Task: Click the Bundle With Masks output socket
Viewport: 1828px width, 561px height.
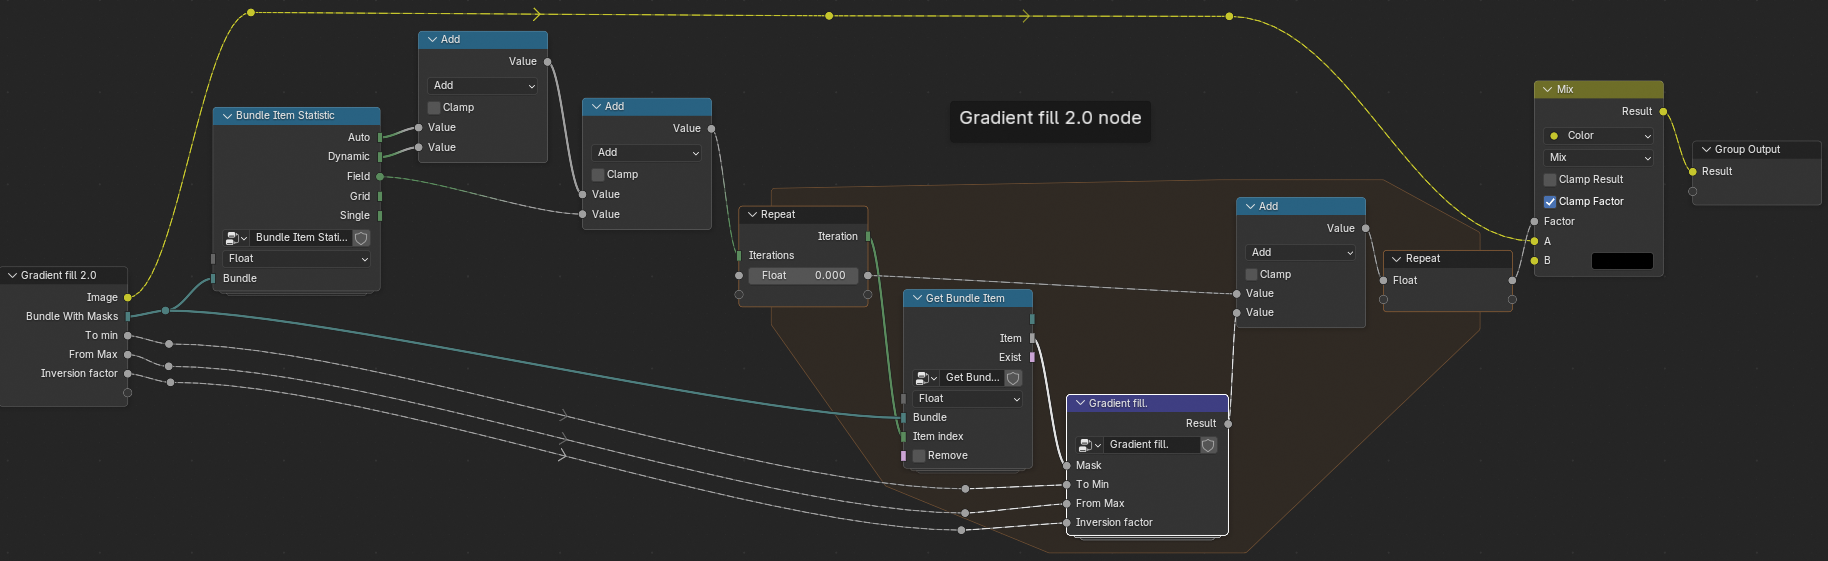Action: pos(128,316)
